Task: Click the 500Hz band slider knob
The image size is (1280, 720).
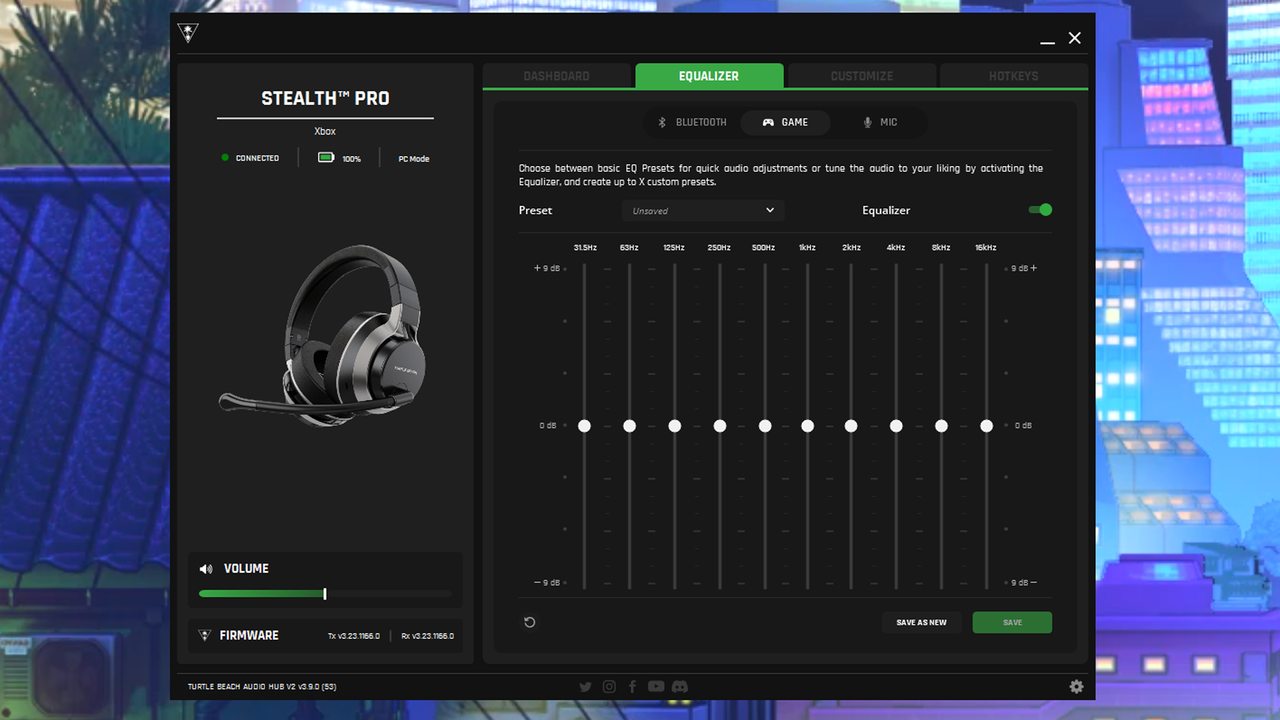Action: [765, 426]
